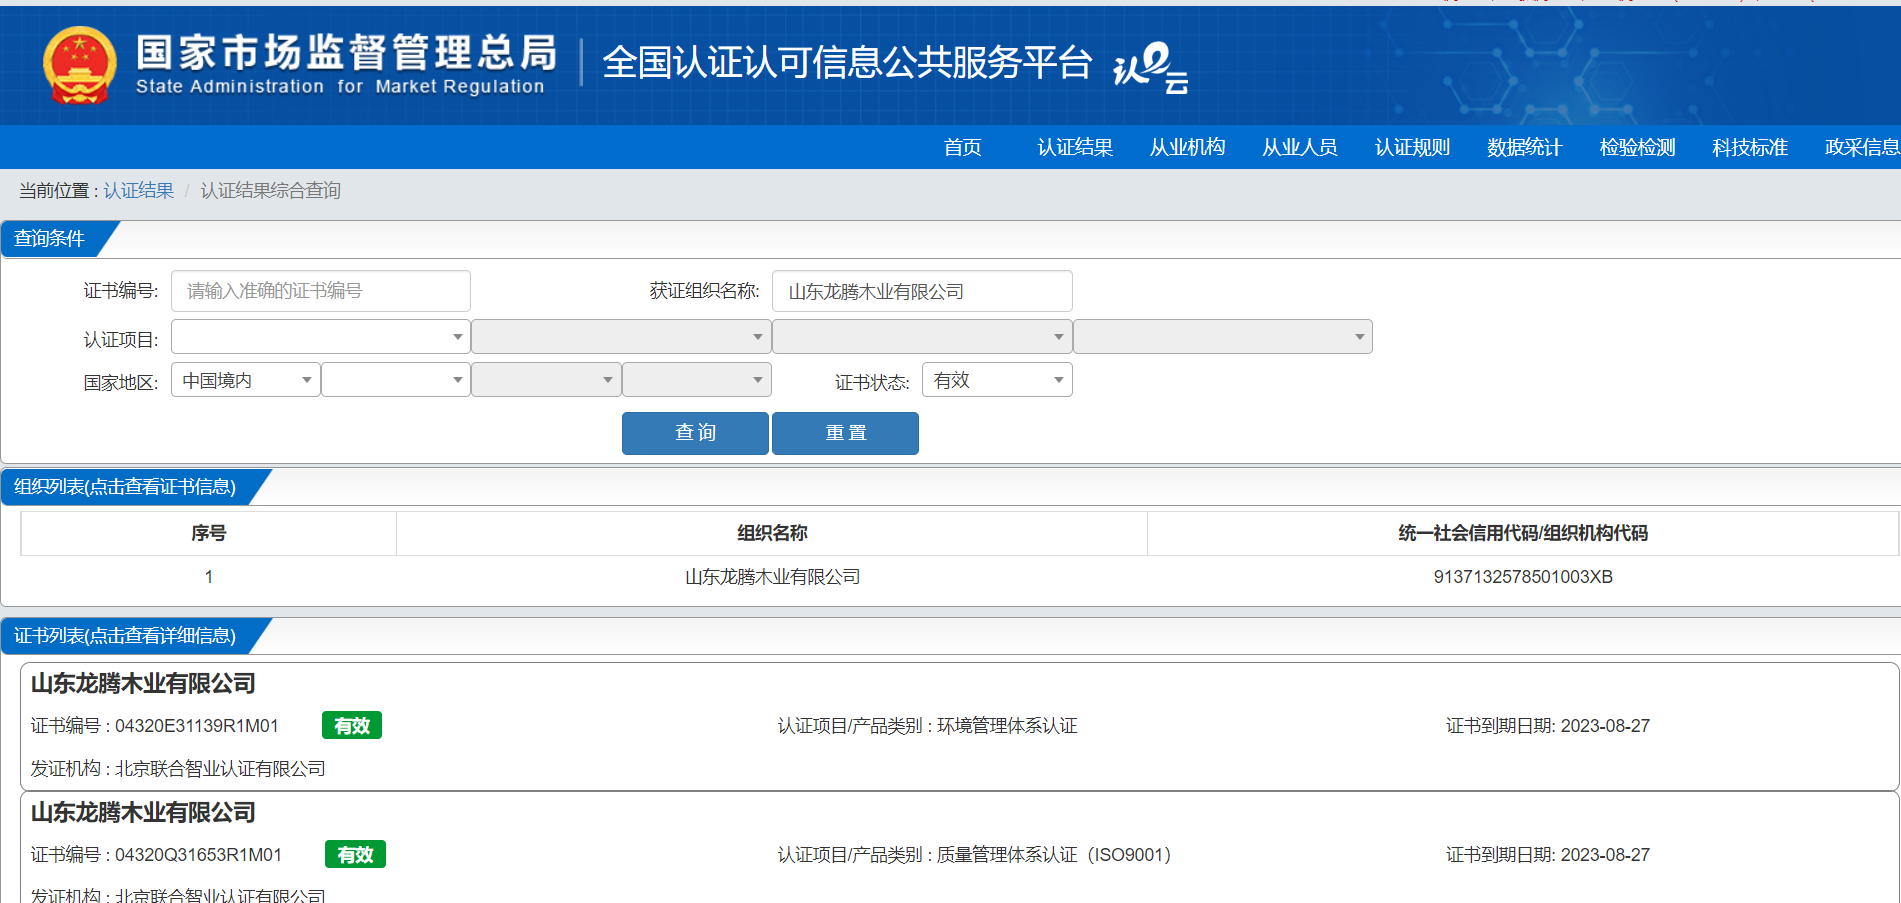
Task: Select 检验检测 in the nav bar
Action: pos(1637,147)
